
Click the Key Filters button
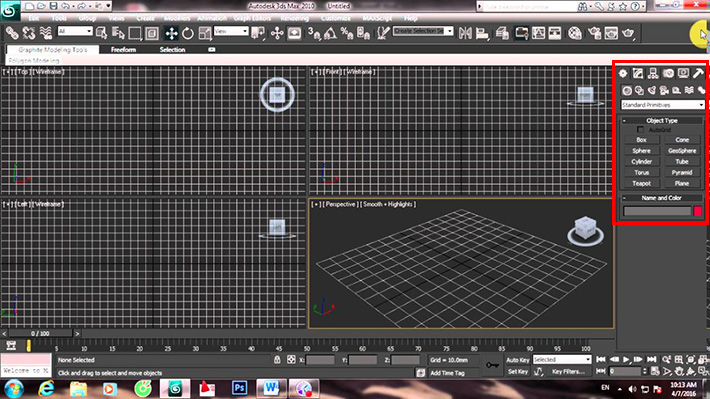point(568,371)
